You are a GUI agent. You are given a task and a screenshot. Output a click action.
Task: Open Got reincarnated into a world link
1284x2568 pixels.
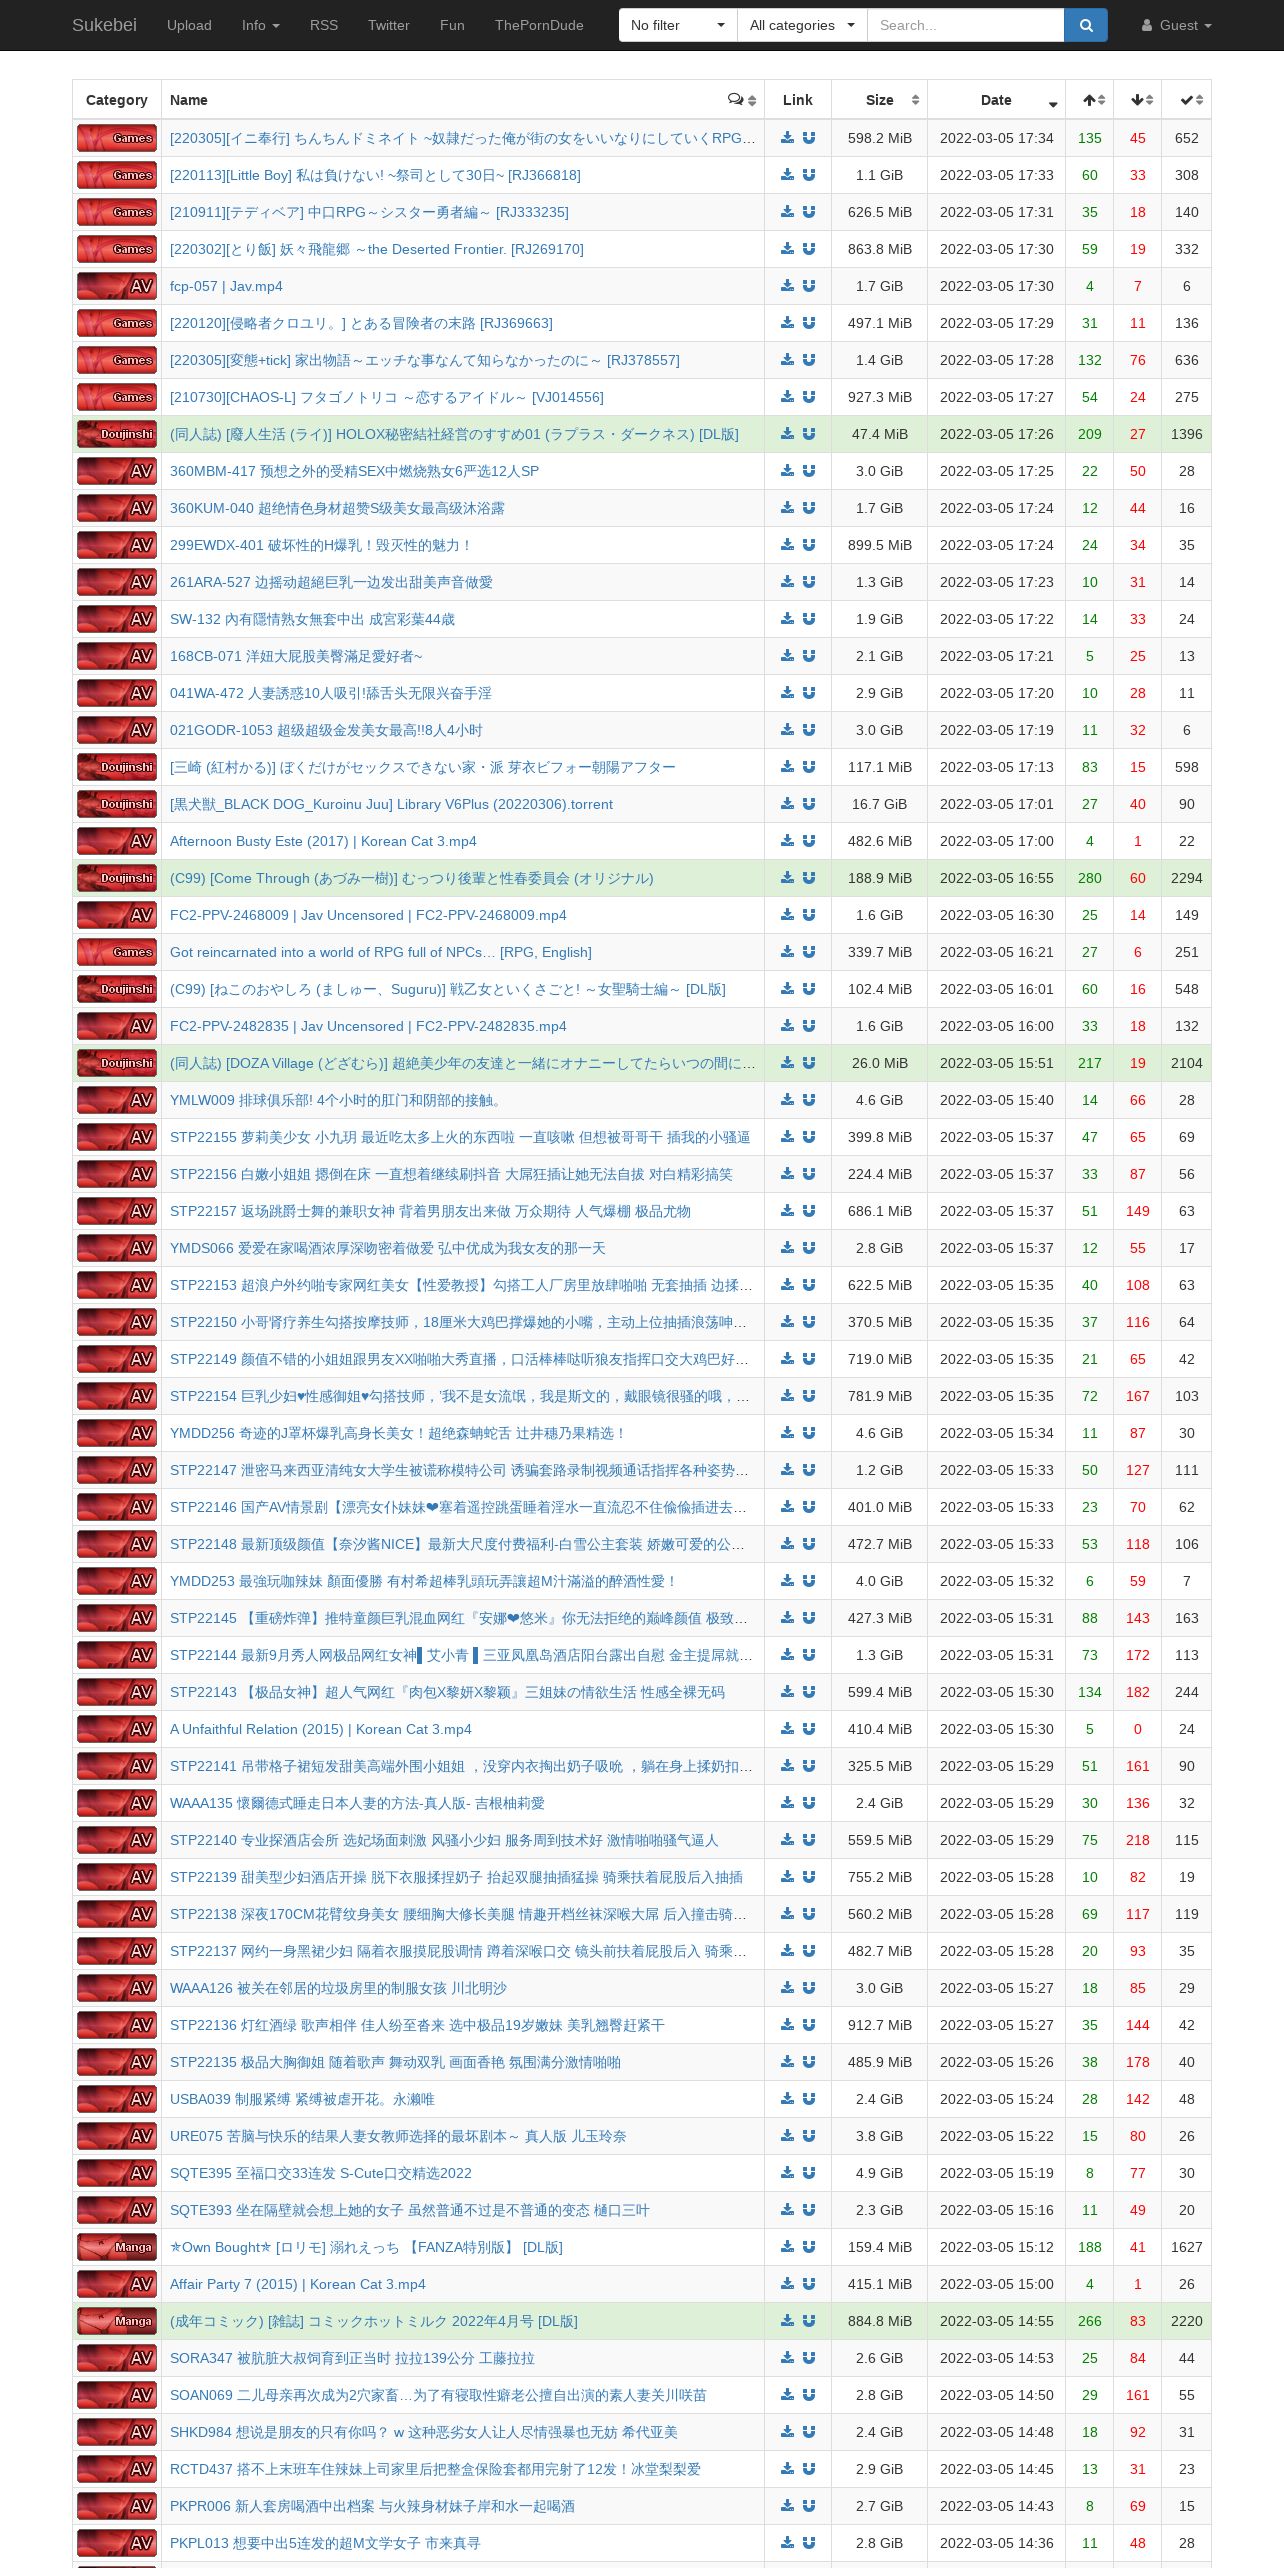pos(381,952)
